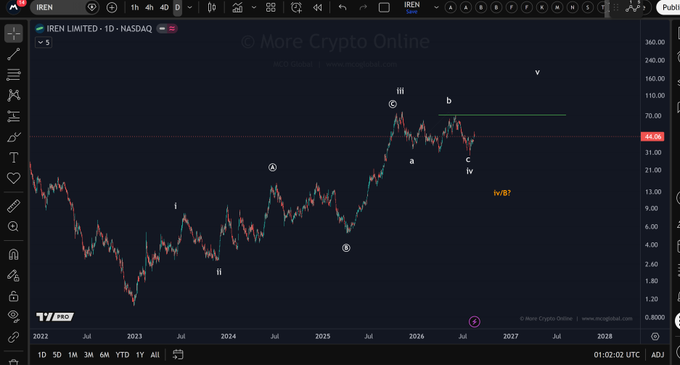Expand the layout name dropdown arrow
Viewport: 680px width, 365px height.
(436, 7)
